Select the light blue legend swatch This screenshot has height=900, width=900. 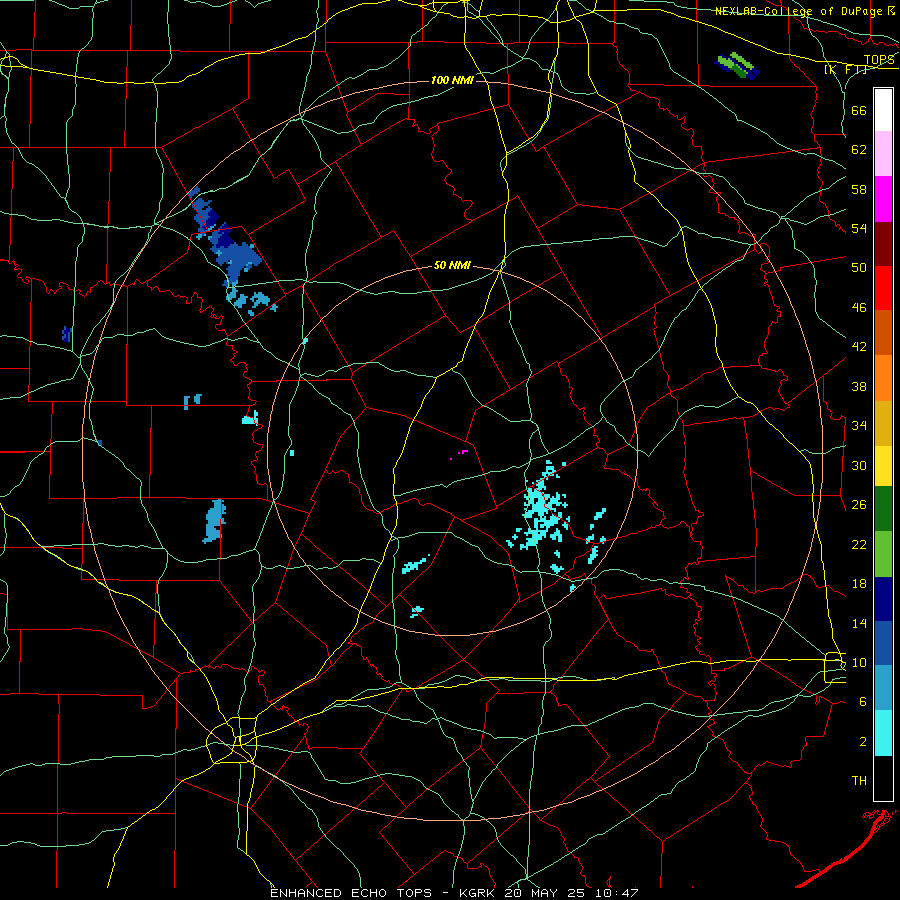[x=883, y=687]
